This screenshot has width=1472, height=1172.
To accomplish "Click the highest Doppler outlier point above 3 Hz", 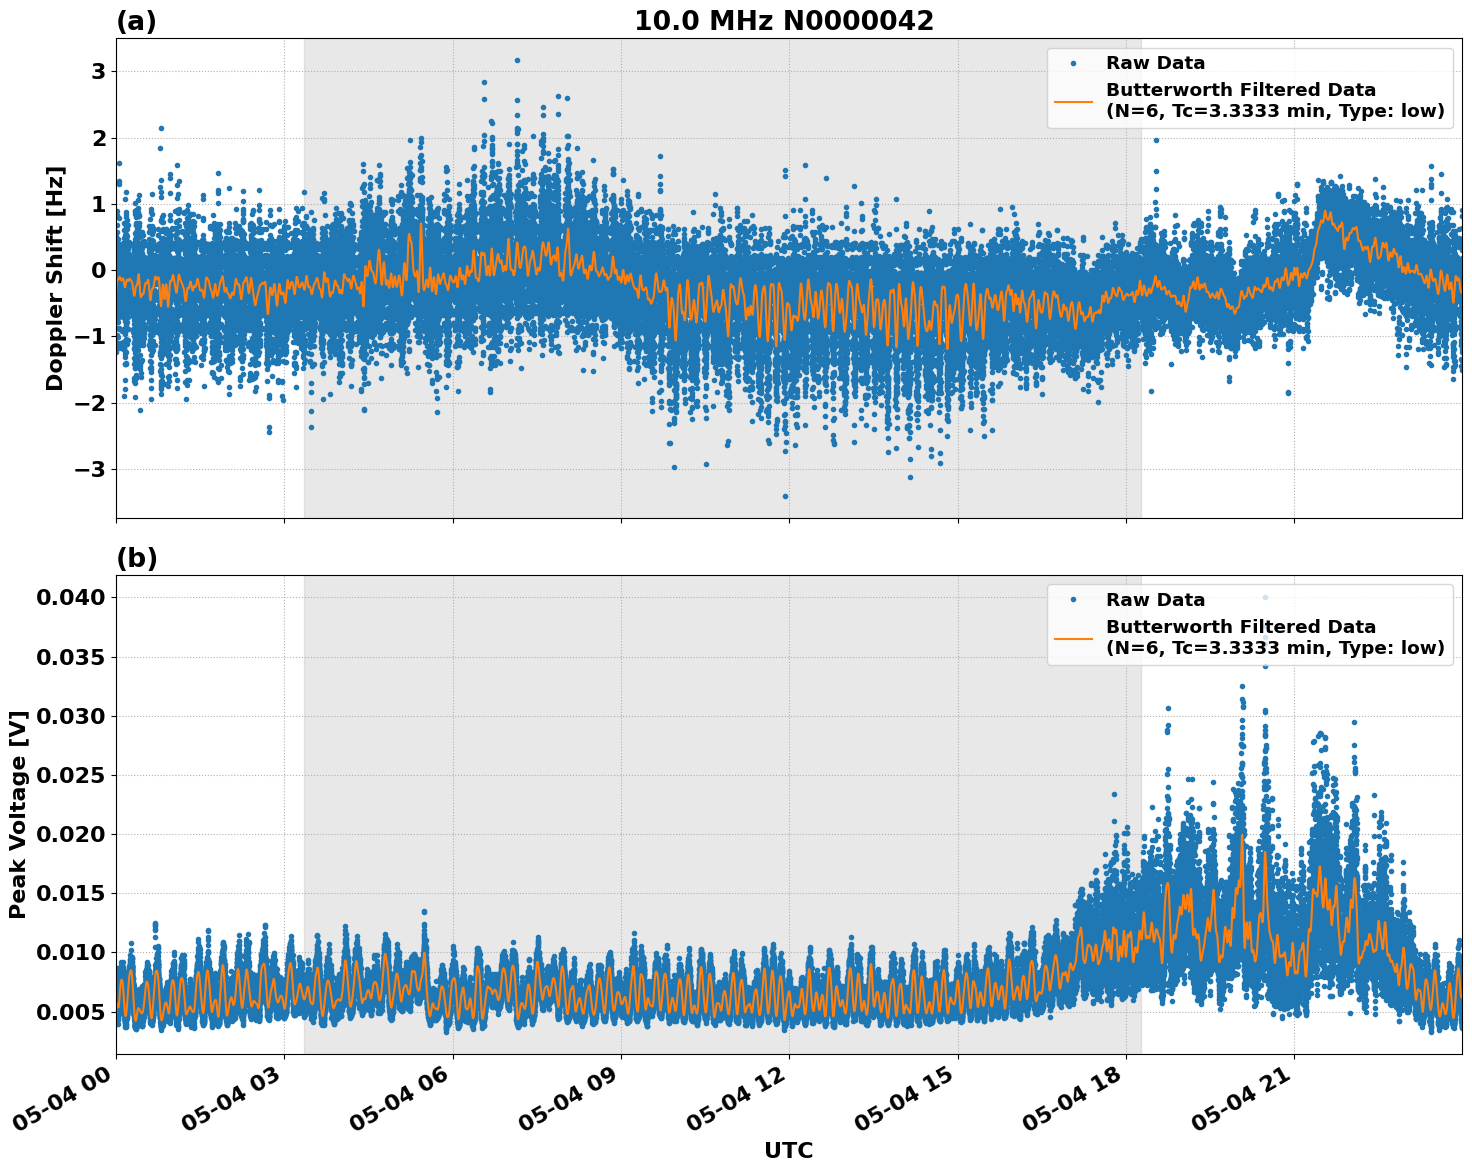I will pyautogui.click(x=516, y=61).
